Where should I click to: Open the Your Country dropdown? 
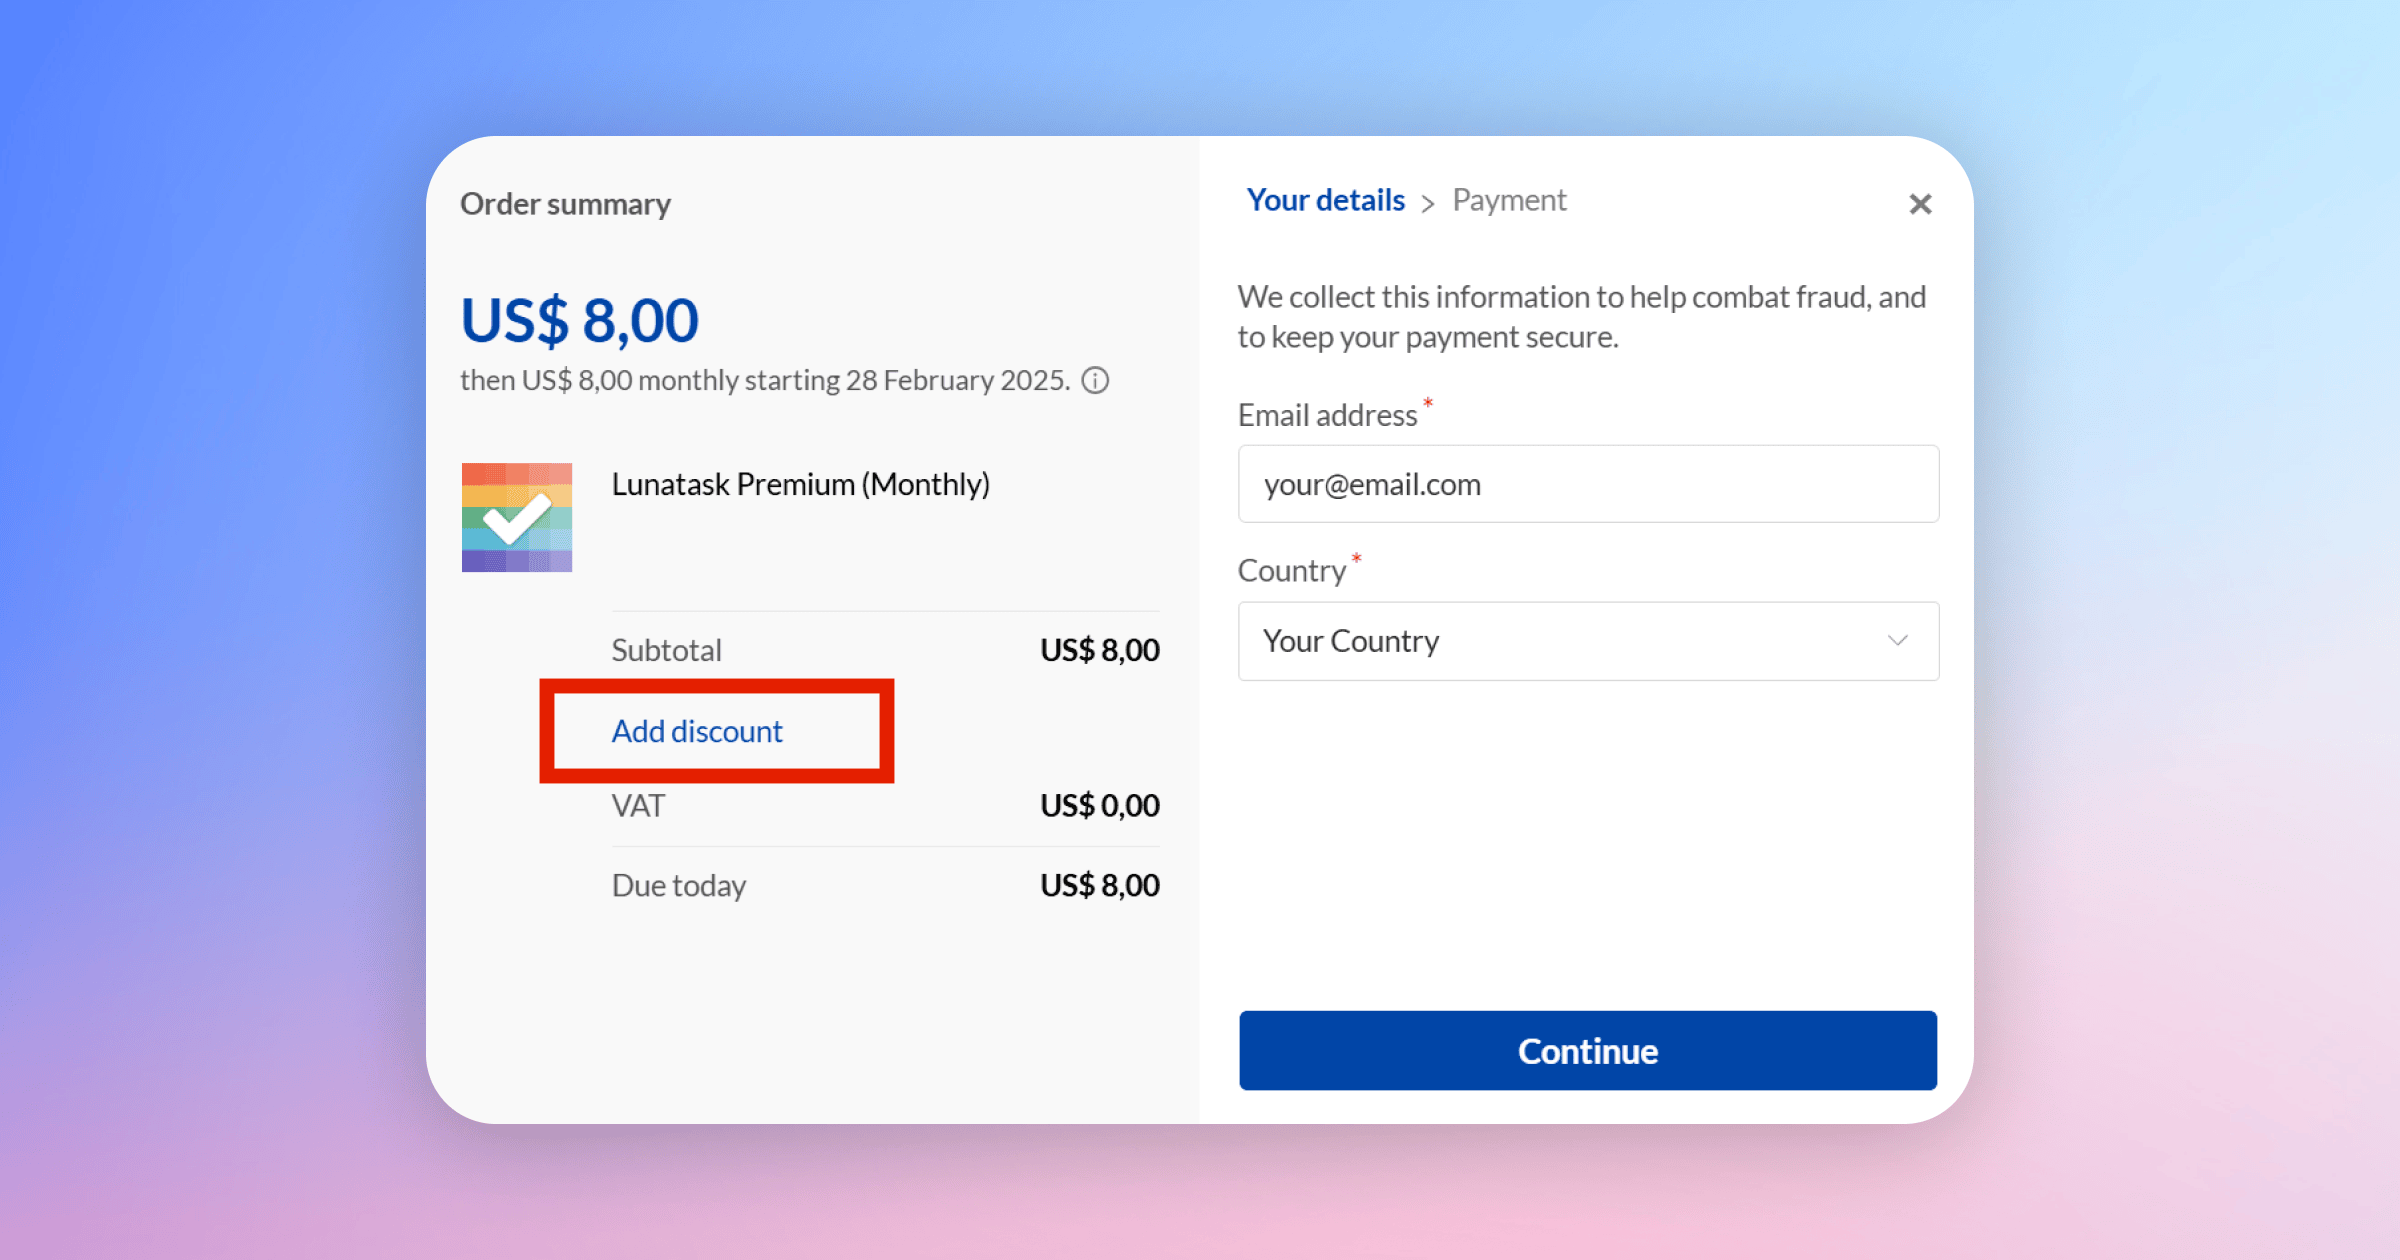tap(1586, 641)
